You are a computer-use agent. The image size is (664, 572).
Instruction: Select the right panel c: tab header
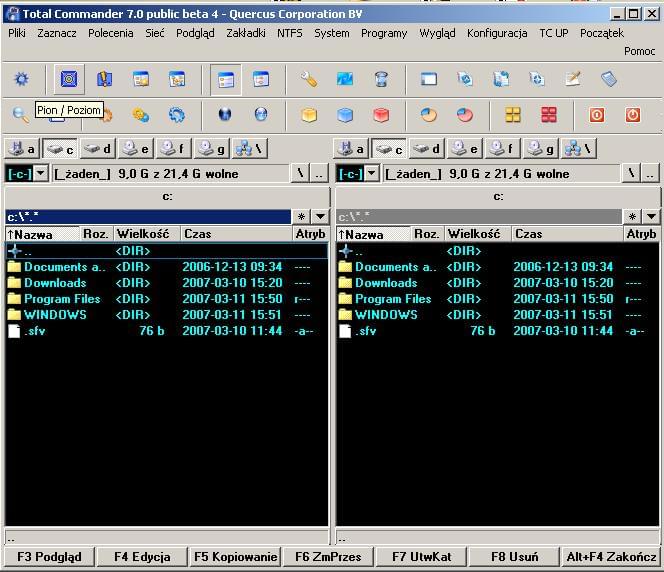(x=498, y=197)
